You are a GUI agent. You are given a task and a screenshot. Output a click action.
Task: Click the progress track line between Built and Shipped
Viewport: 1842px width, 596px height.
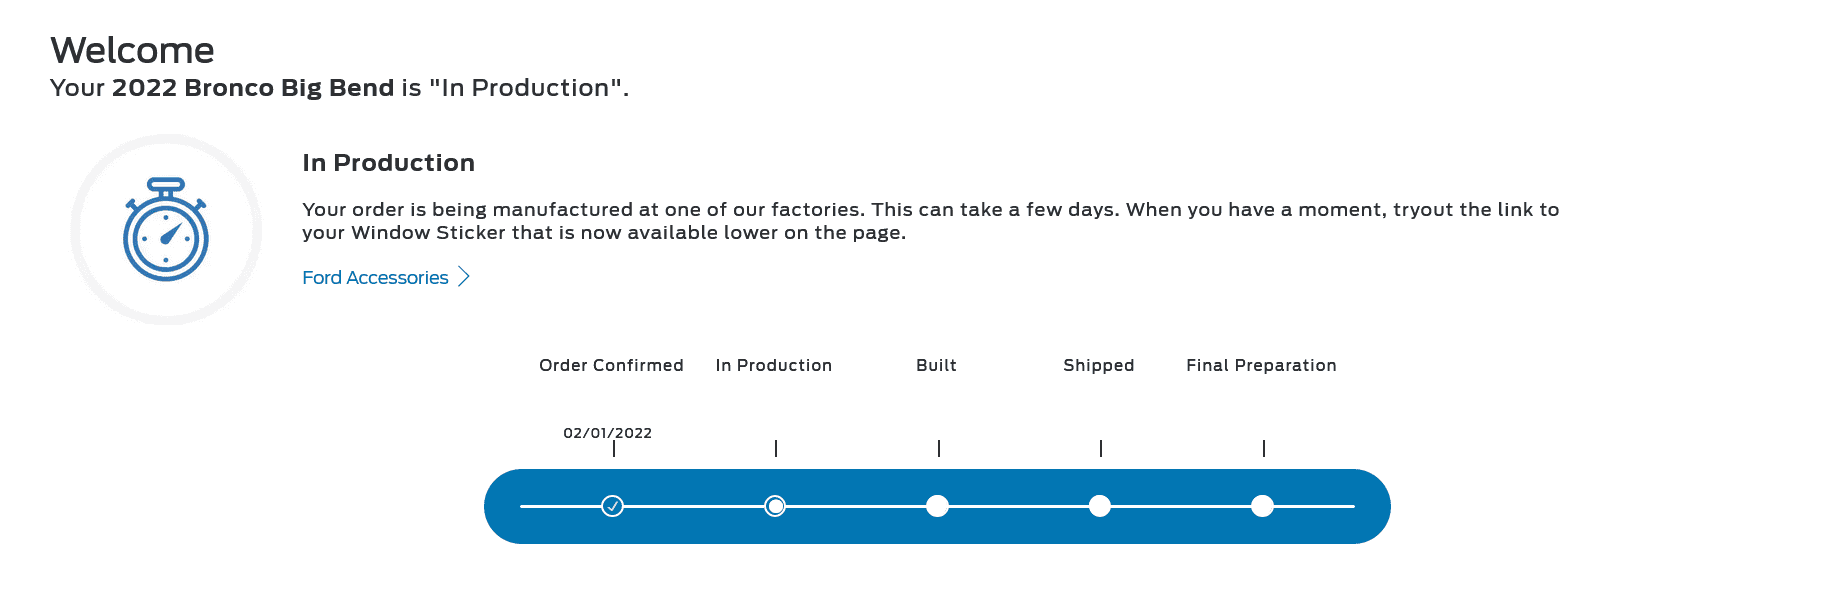(1018, 506)
